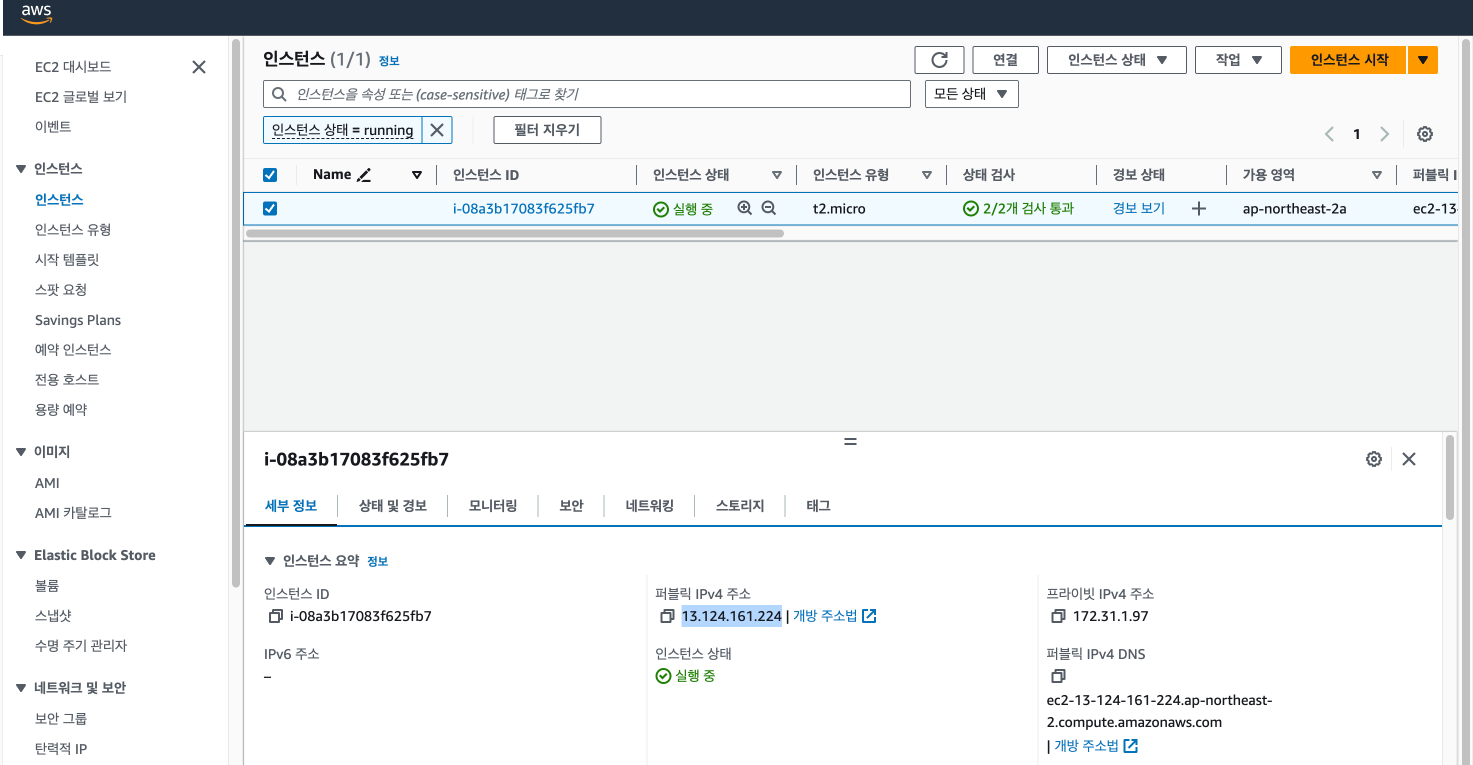Open 인스턴스 유형 in sidebar
Screen dimensions: 1473x765
tap(73, 230)
